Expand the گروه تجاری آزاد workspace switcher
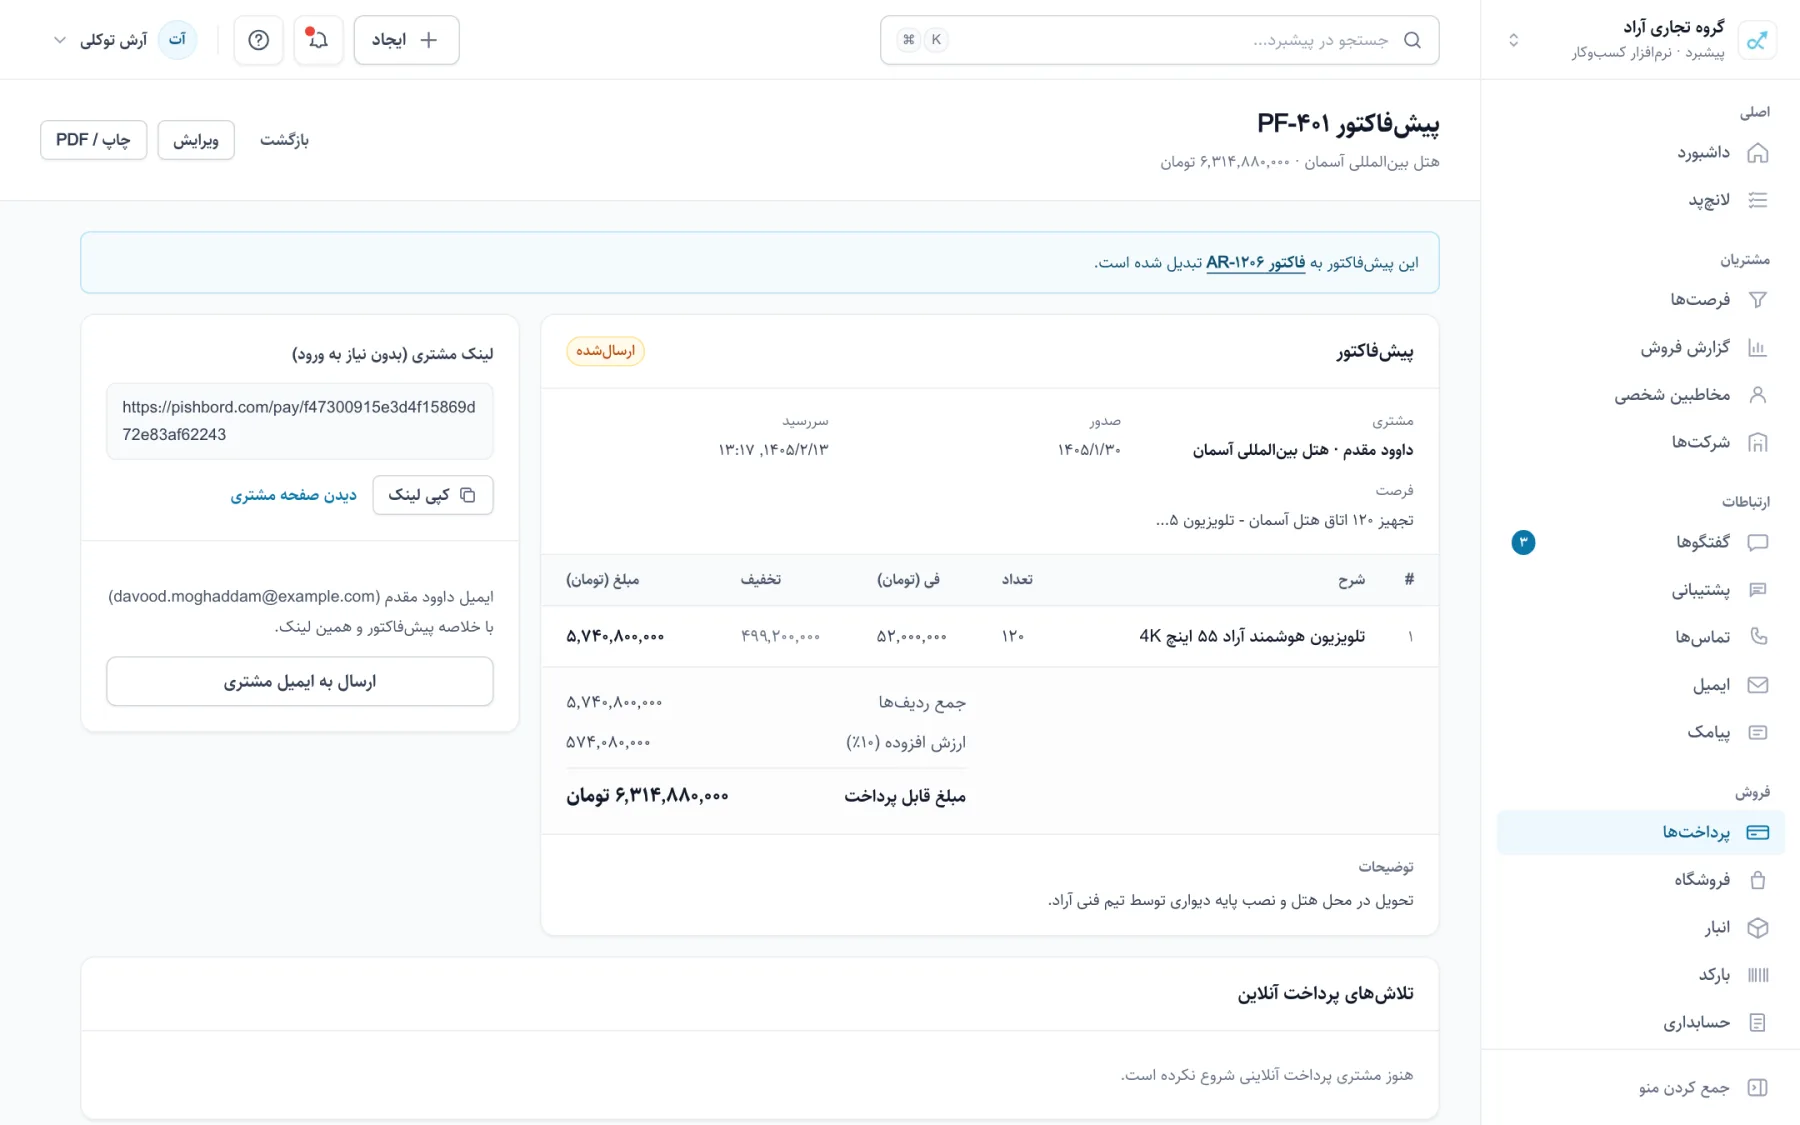1800x1125 pixels. point(1513,40)
